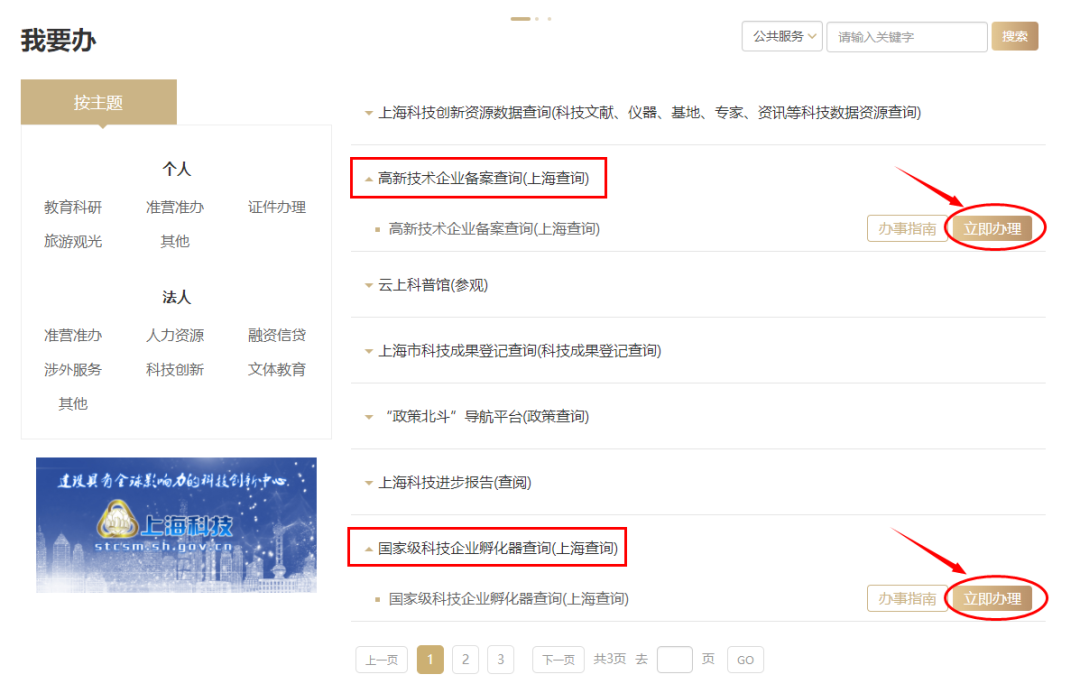Expand 上海科技进步报告(查阅) entry
Image resolution: width=1080 pixels, height=693 pixels.
(x=454, y=482)
